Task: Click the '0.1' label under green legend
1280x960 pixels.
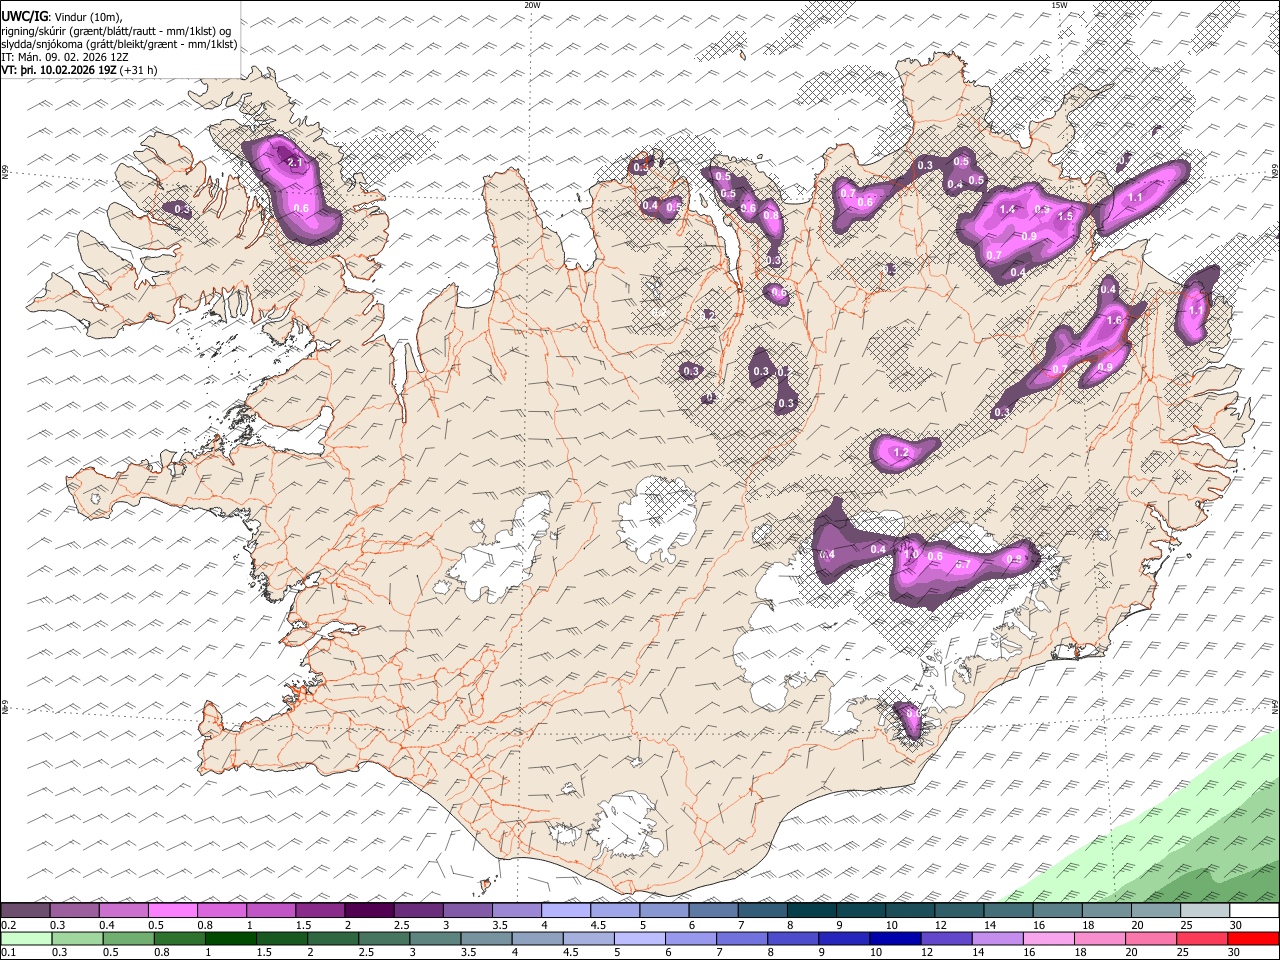Action: pos(8,953)
